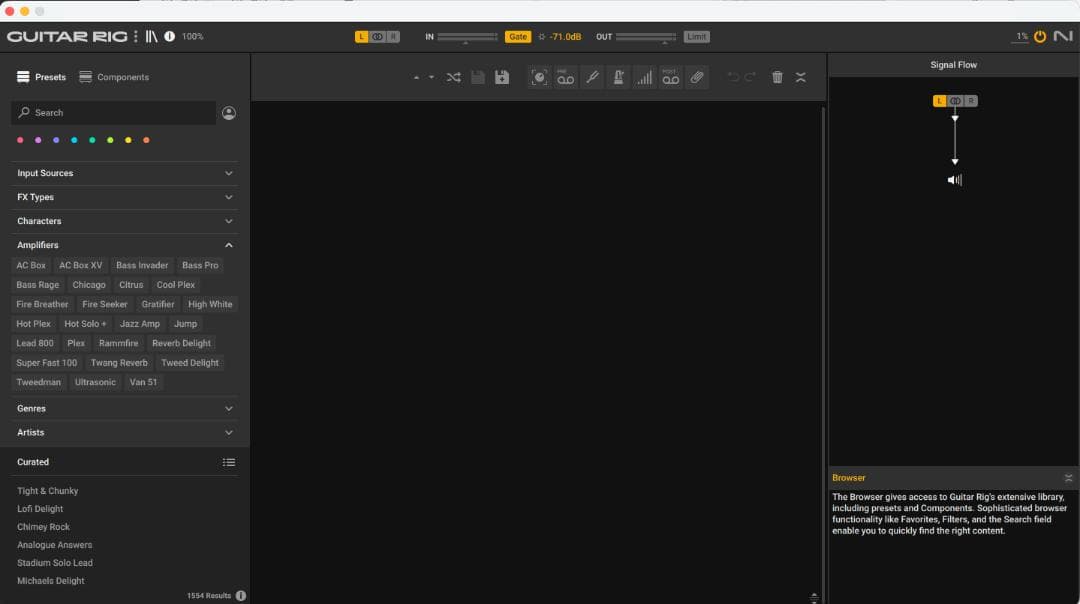Toggle the output Limit button
Image resolution: width=1080 pixels, height=604 pixels.
[x=696, y=37]
